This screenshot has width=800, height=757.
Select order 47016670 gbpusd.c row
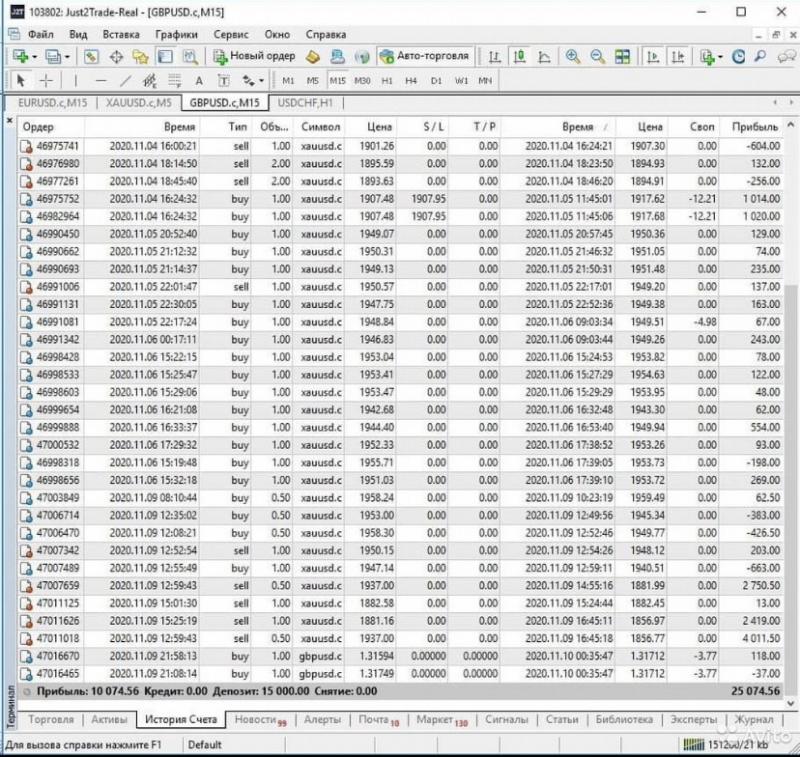tap(401, 656)
